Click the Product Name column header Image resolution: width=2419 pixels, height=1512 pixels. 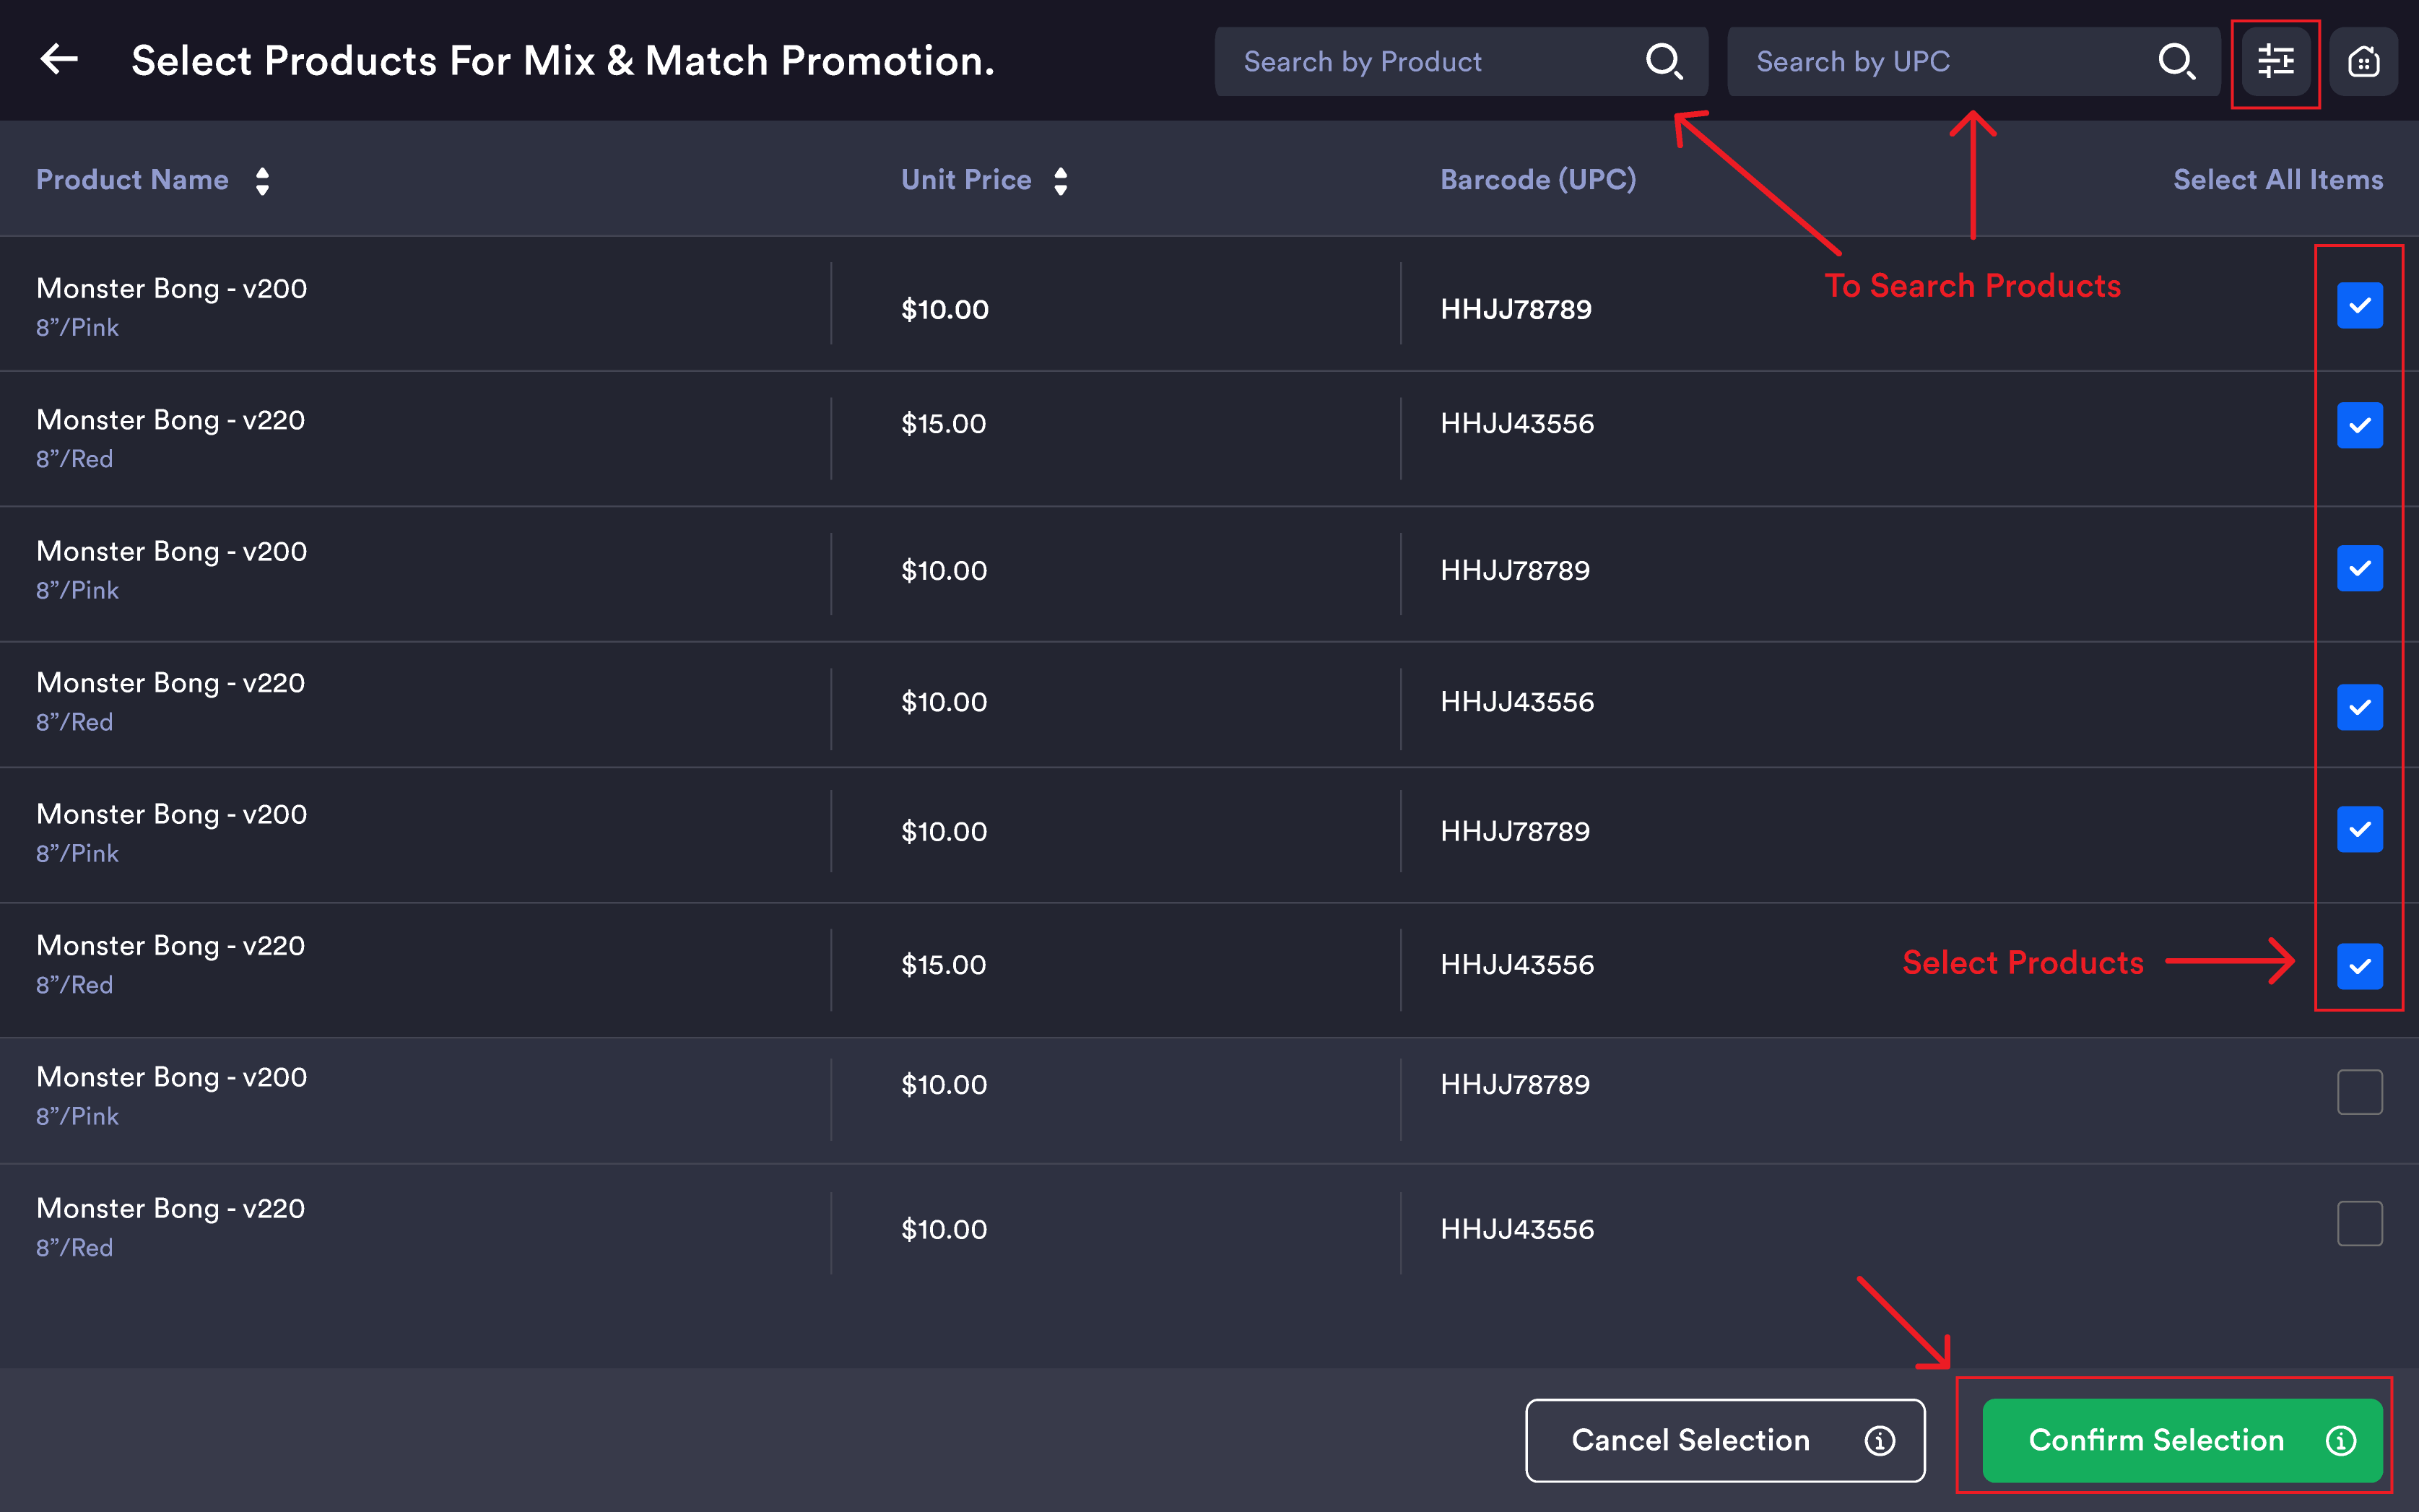(132, 180)
